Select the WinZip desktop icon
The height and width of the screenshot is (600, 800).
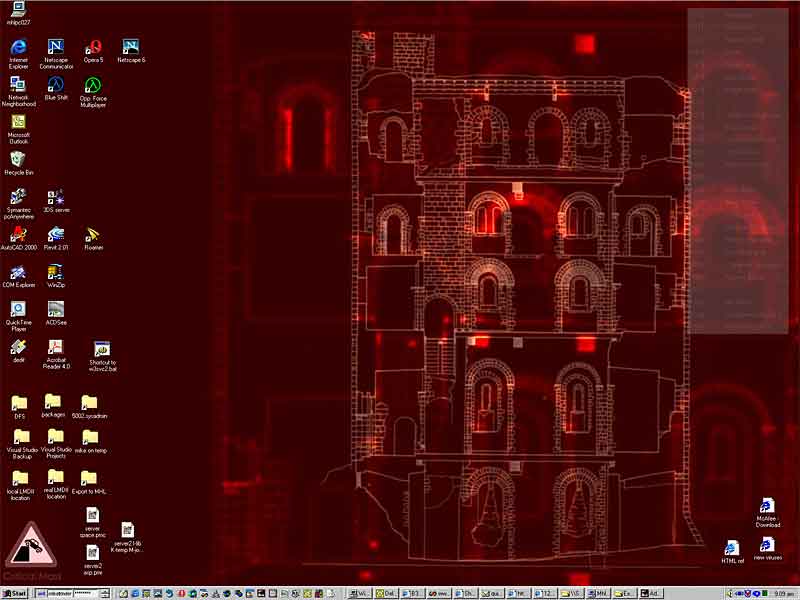click(56, 272)
